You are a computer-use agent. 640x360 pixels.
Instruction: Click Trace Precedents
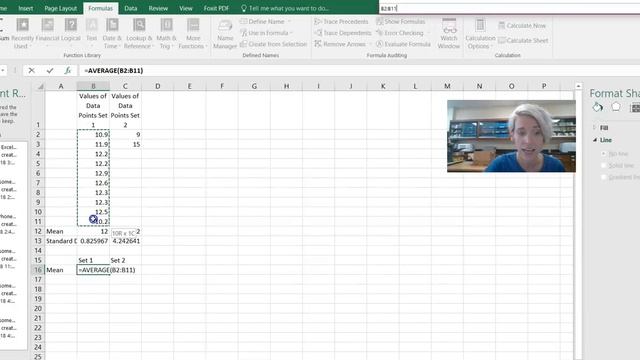(x=341, y=22)
